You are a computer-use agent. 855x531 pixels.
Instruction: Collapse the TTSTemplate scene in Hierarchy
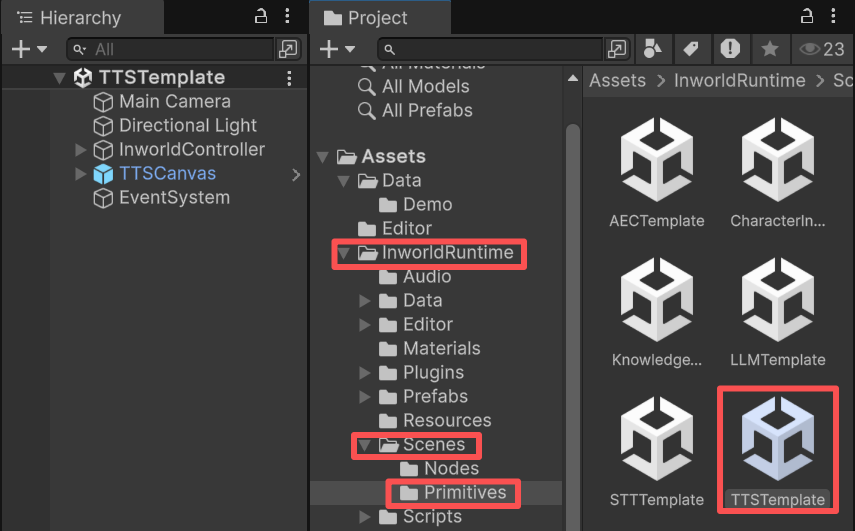pyautogui.click(x=60, y=78)
